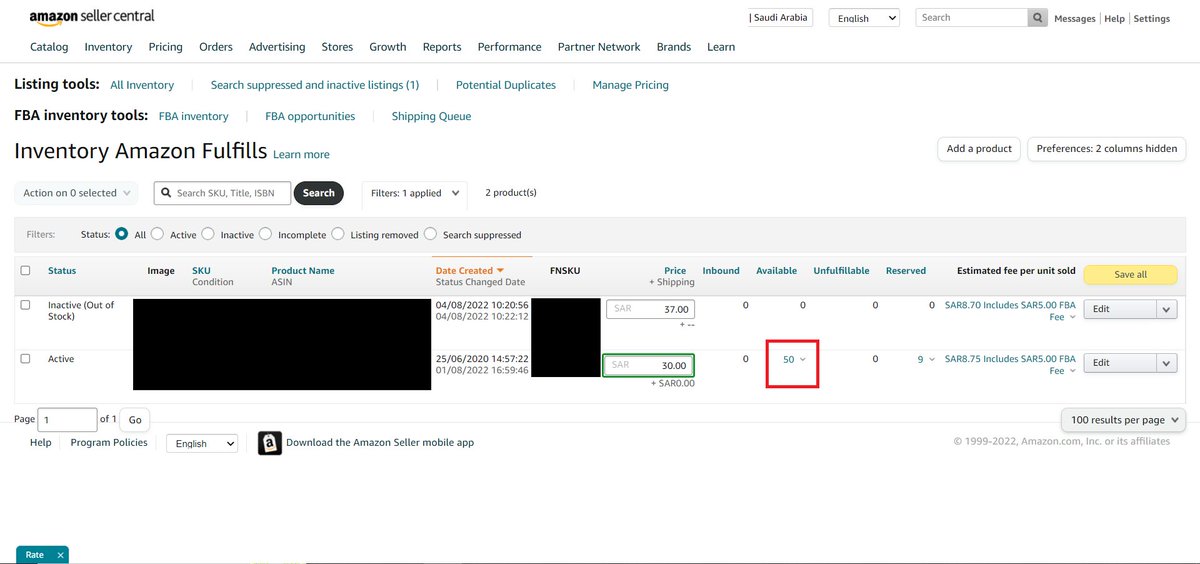
Task: Open the footer English language dropdown
Action: click(x=201, y=444)
